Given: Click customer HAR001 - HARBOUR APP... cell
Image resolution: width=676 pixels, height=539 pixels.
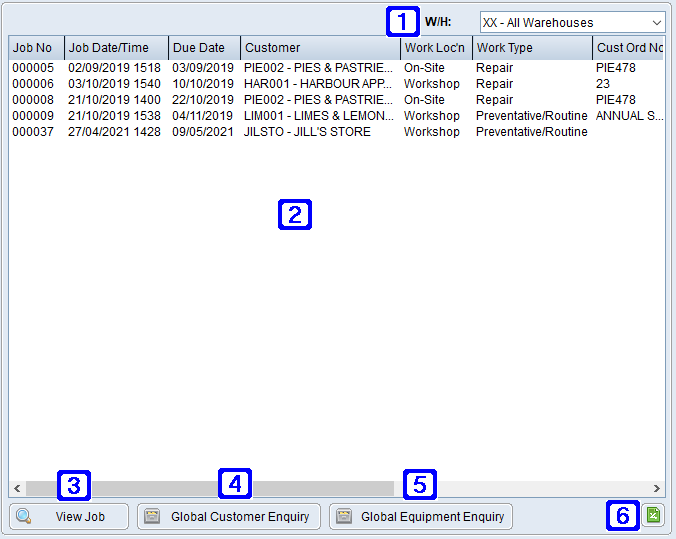Looking at the screenshot, I should (318, 84).
